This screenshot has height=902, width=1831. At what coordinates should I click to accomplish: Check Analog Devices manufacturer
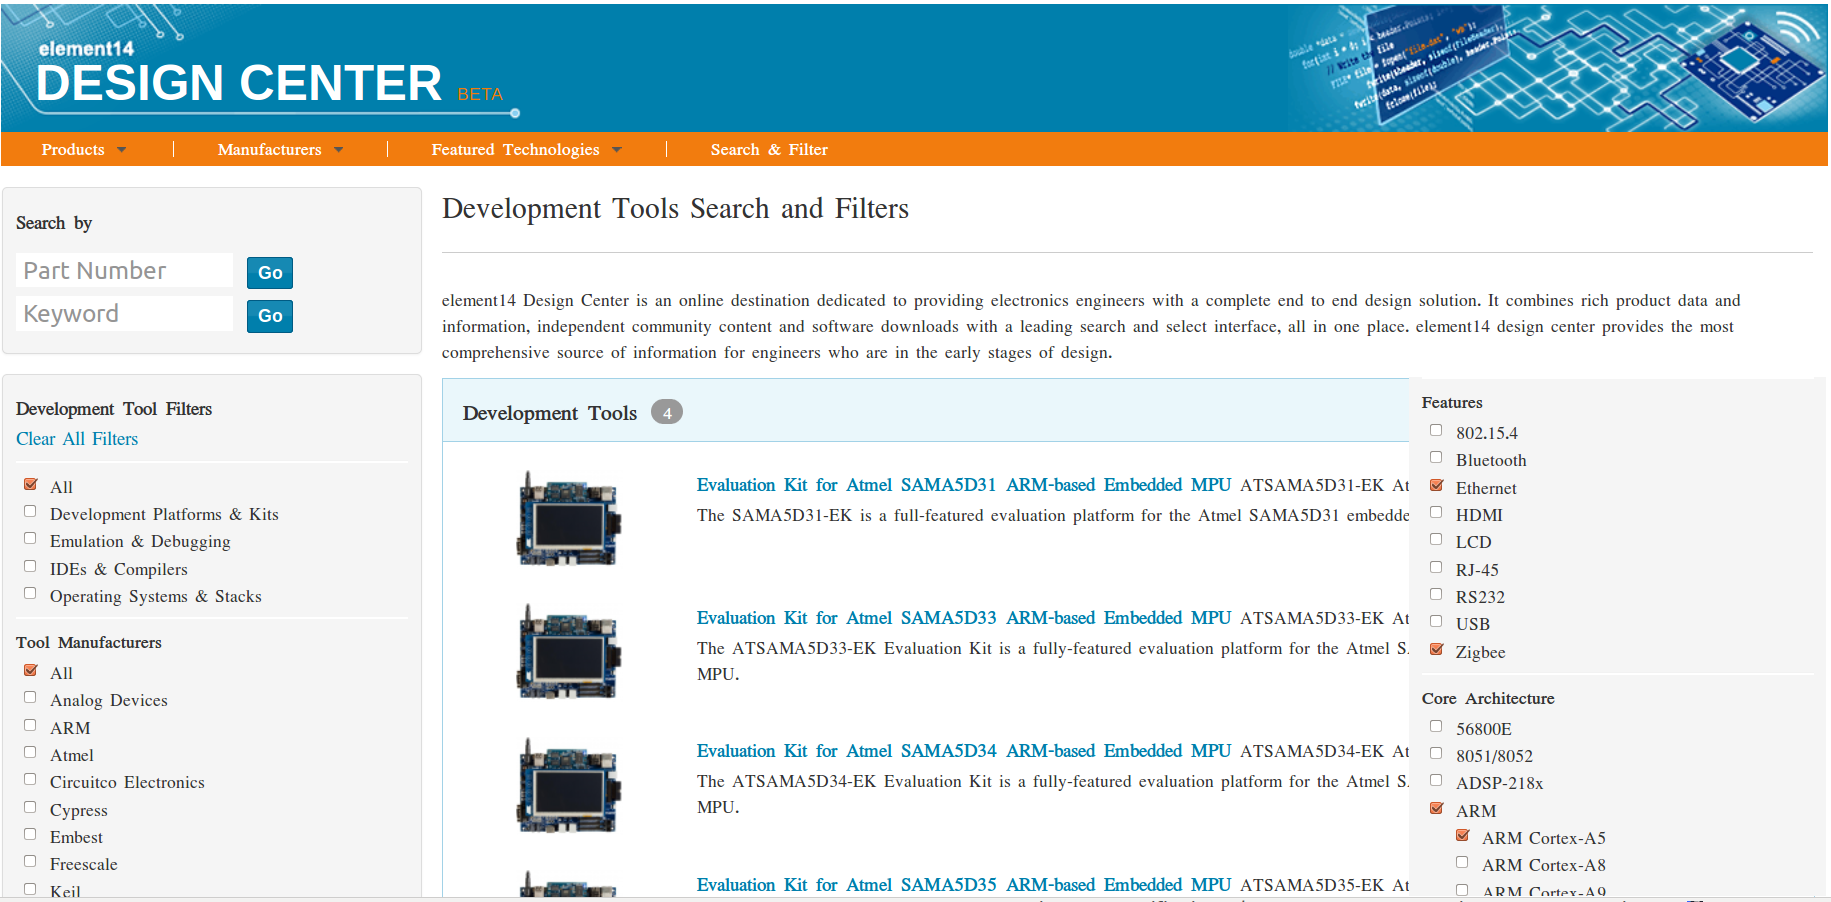pos(31,698)
